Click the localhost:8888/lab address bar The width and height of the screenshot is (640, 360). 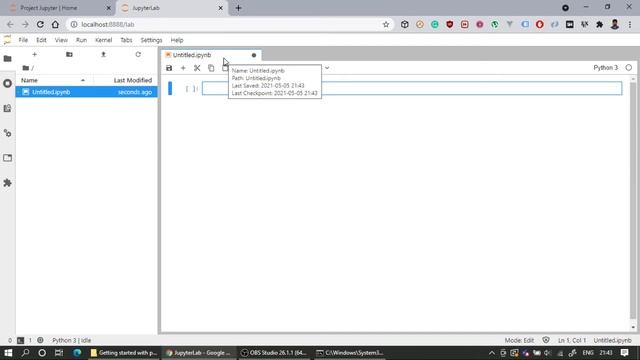229,24
